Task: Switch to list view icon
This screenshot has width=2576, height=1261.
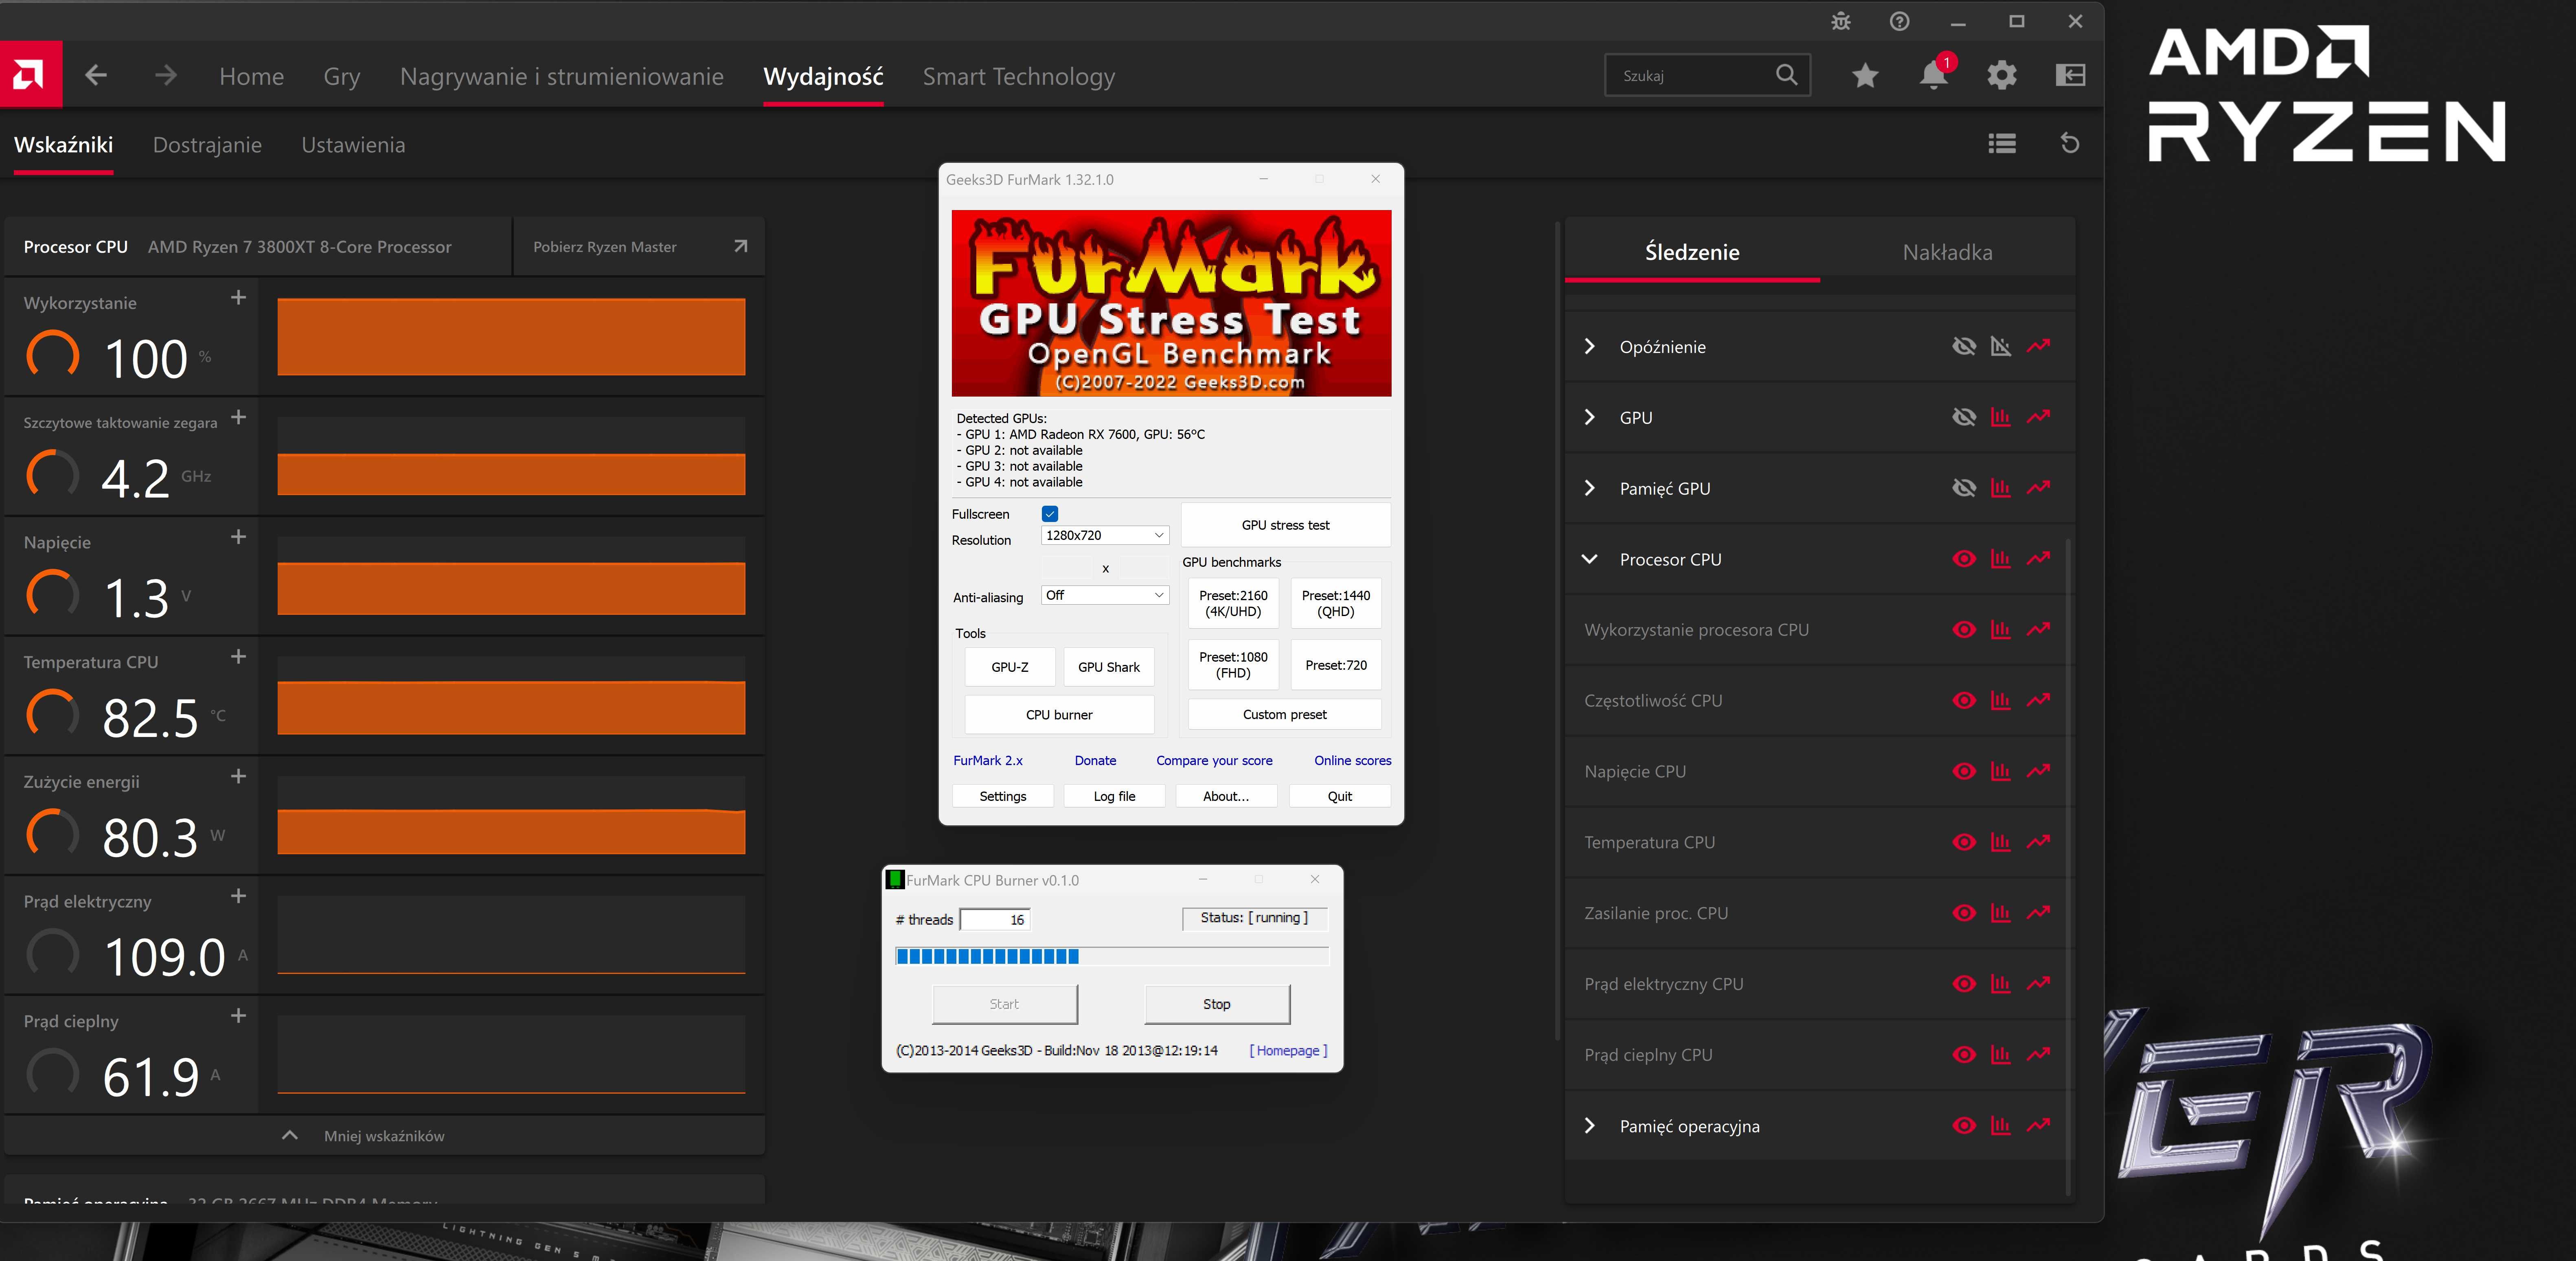Action: (2002, 144)
